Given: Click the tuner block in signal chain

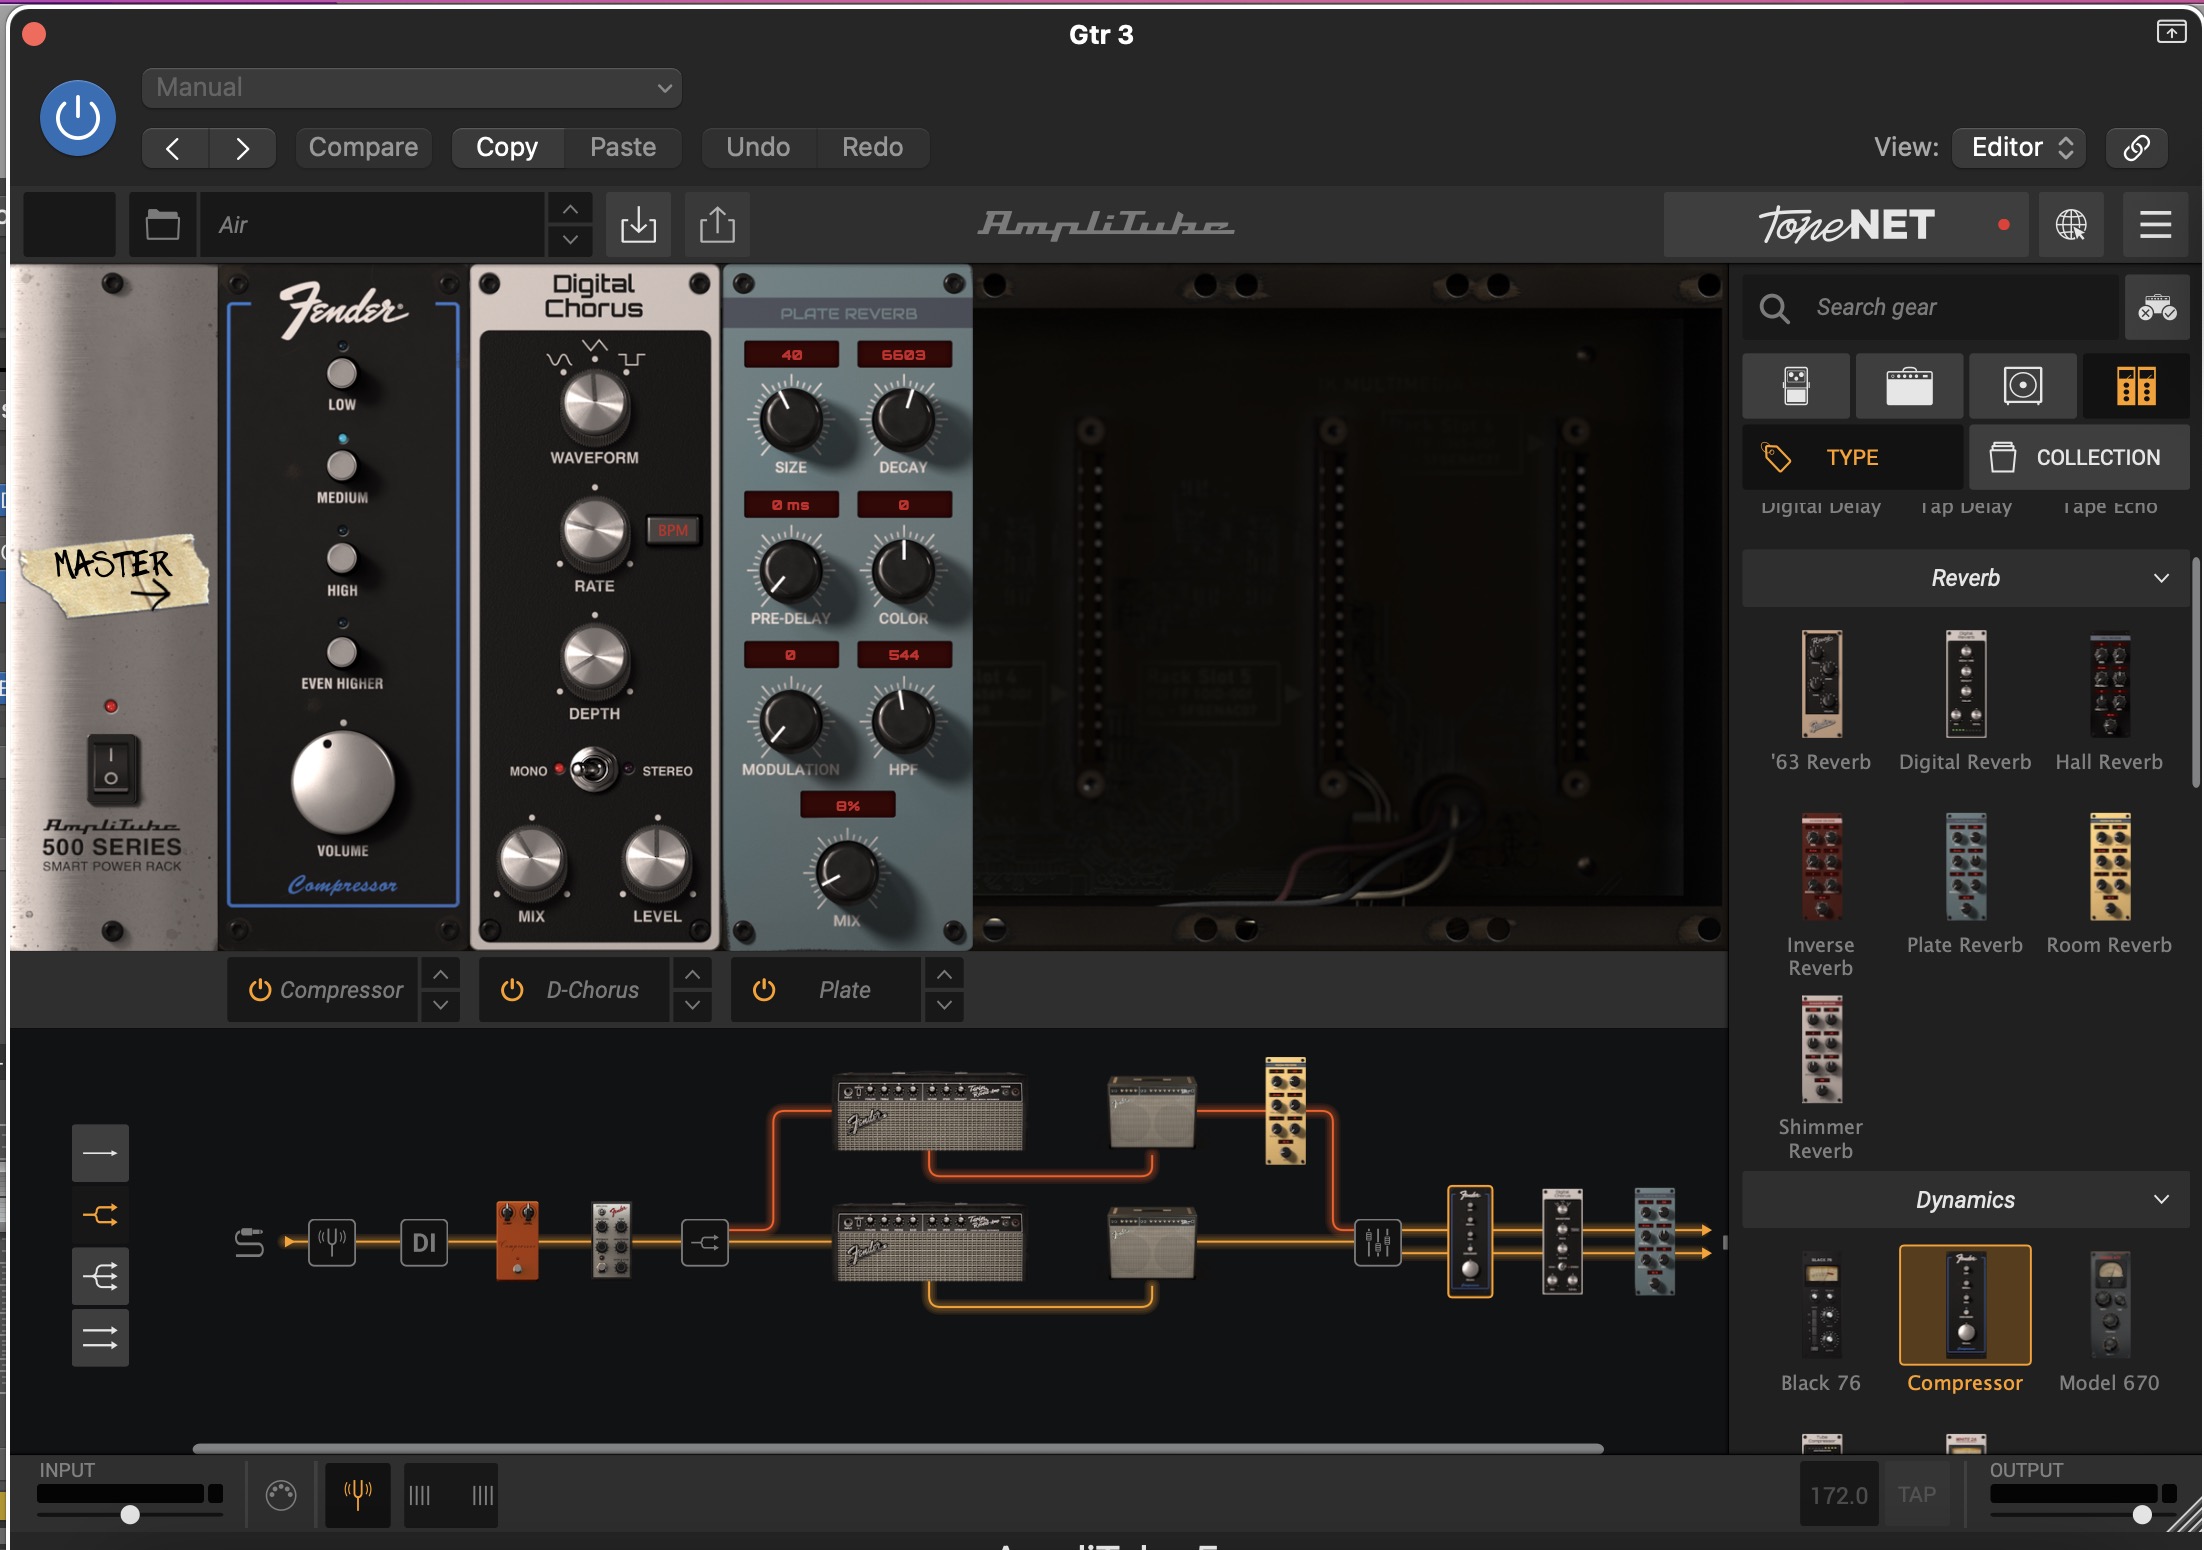Looking at the screenshot, I should pyautogui.click(x=331, y=1242).
